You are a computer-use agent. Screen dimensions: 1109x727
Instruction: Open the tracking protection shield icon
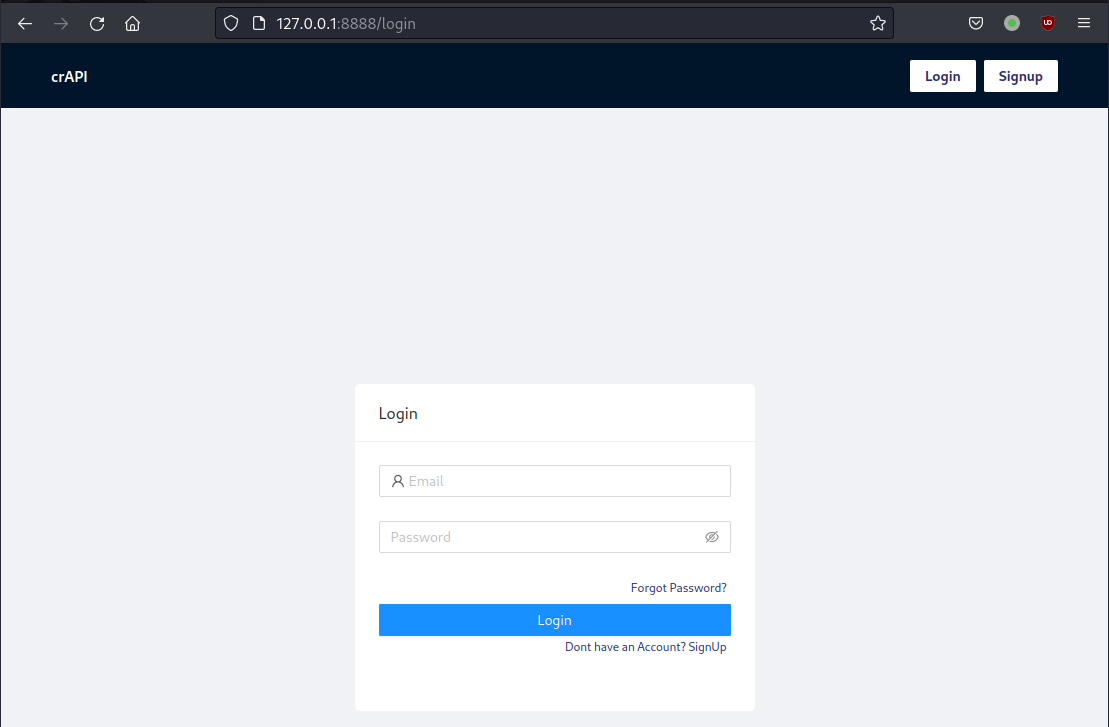click(231, 24)
